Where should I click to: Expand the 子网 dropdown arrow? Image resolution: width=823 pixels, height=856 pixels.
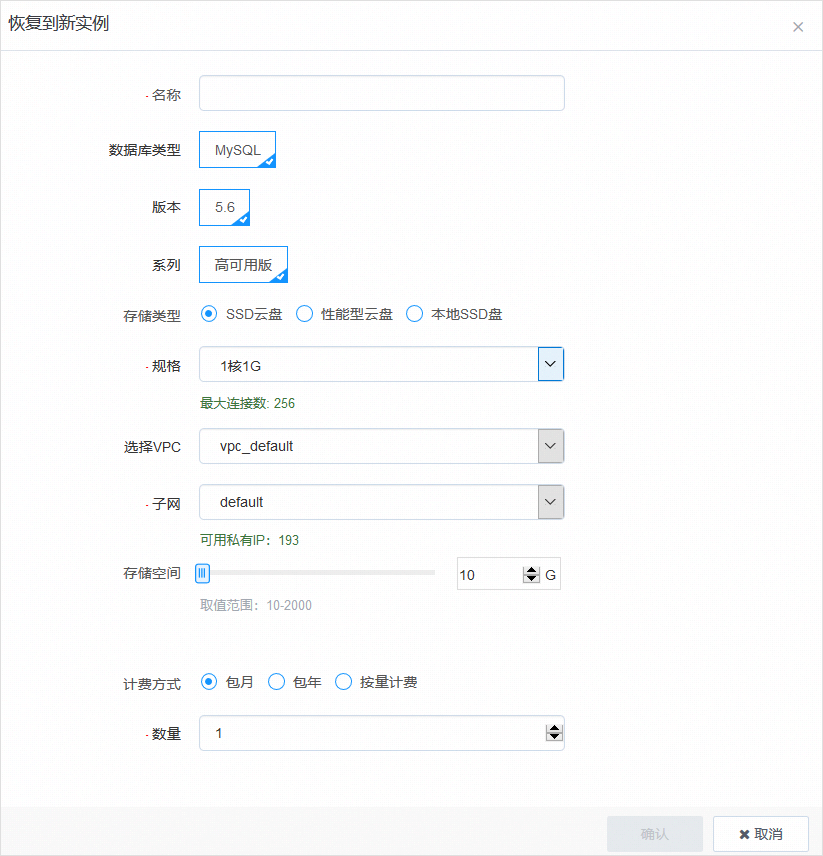coord(551,502)
